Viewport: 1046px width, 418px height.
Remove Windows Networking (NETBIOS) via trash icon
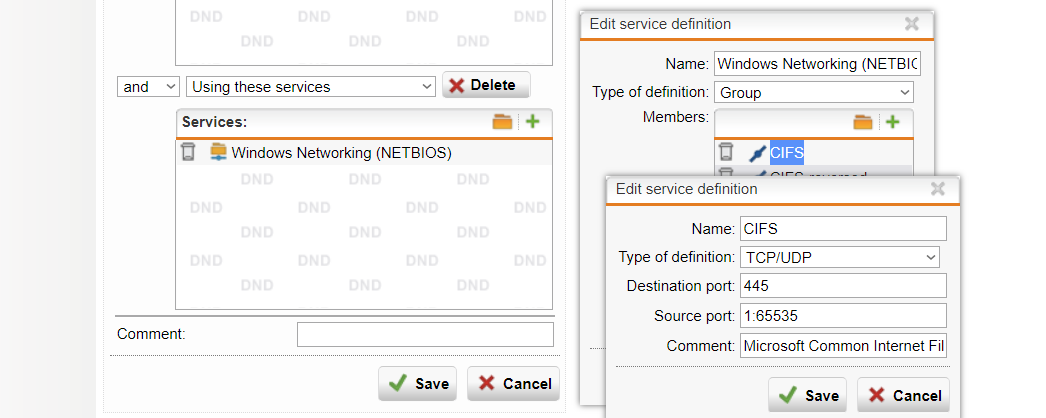click(188, 153)
